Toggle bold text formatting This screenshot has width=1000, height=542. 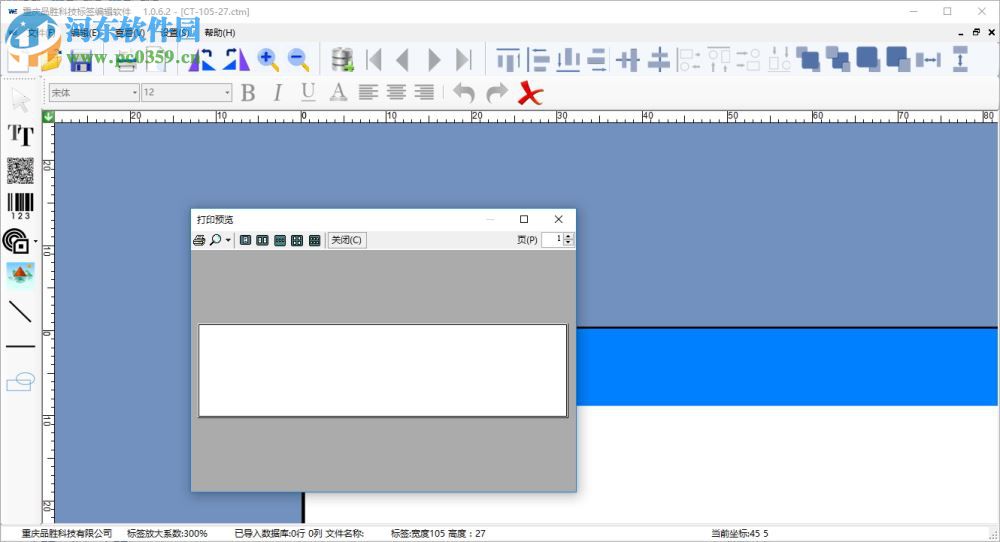click(248, 93)
